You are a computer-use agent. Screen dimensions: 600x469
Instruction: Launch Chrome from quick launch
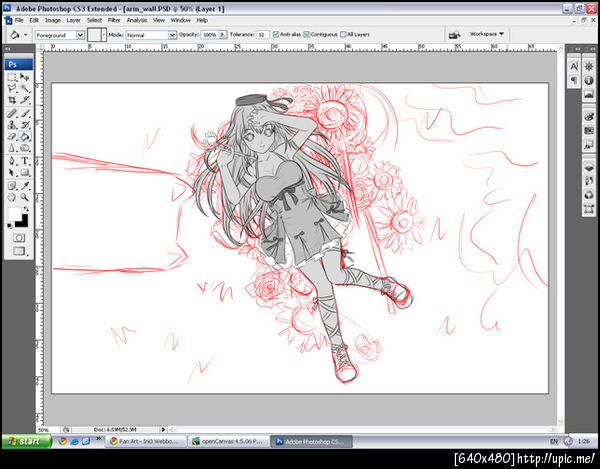(62, 441)
